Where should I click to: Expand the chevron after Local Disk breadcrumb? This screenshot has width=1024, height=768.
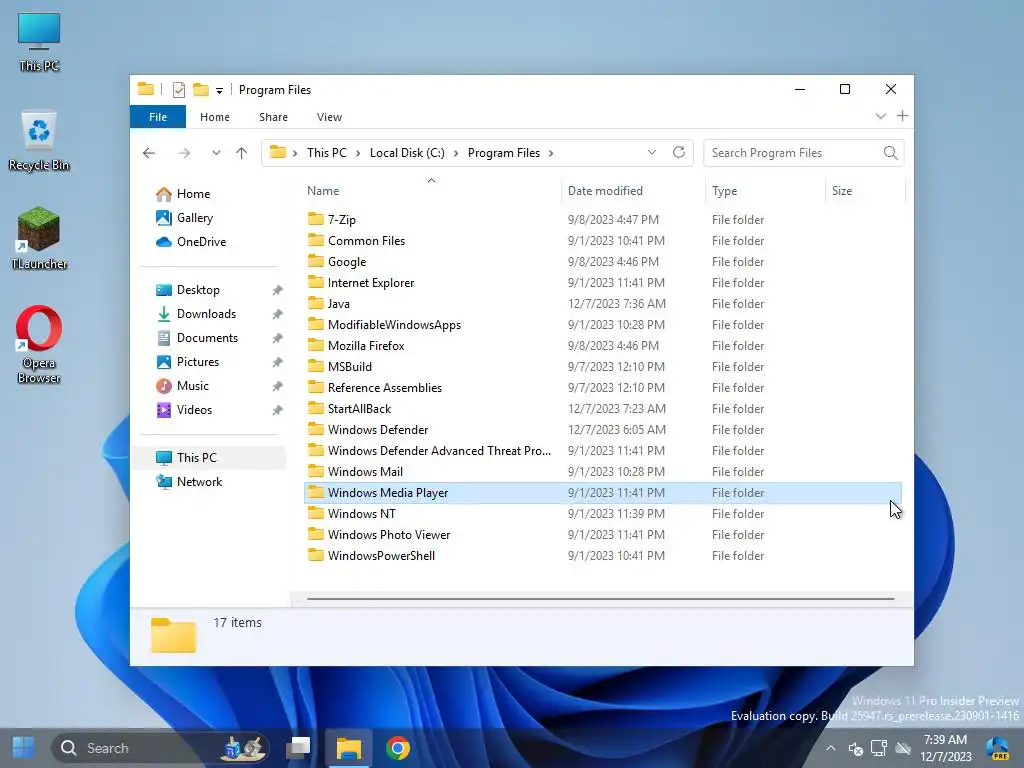coord(456,153)
